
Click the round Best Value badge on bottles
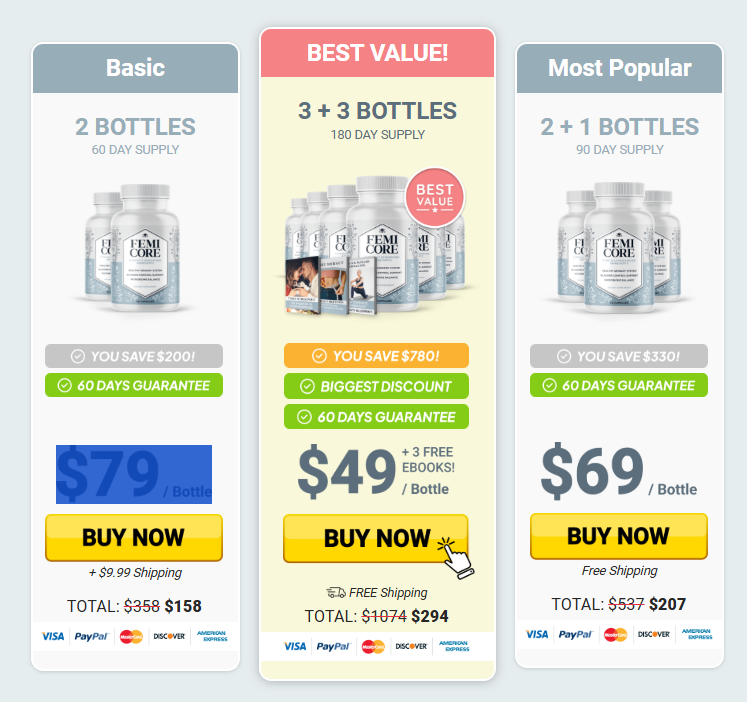434,197
